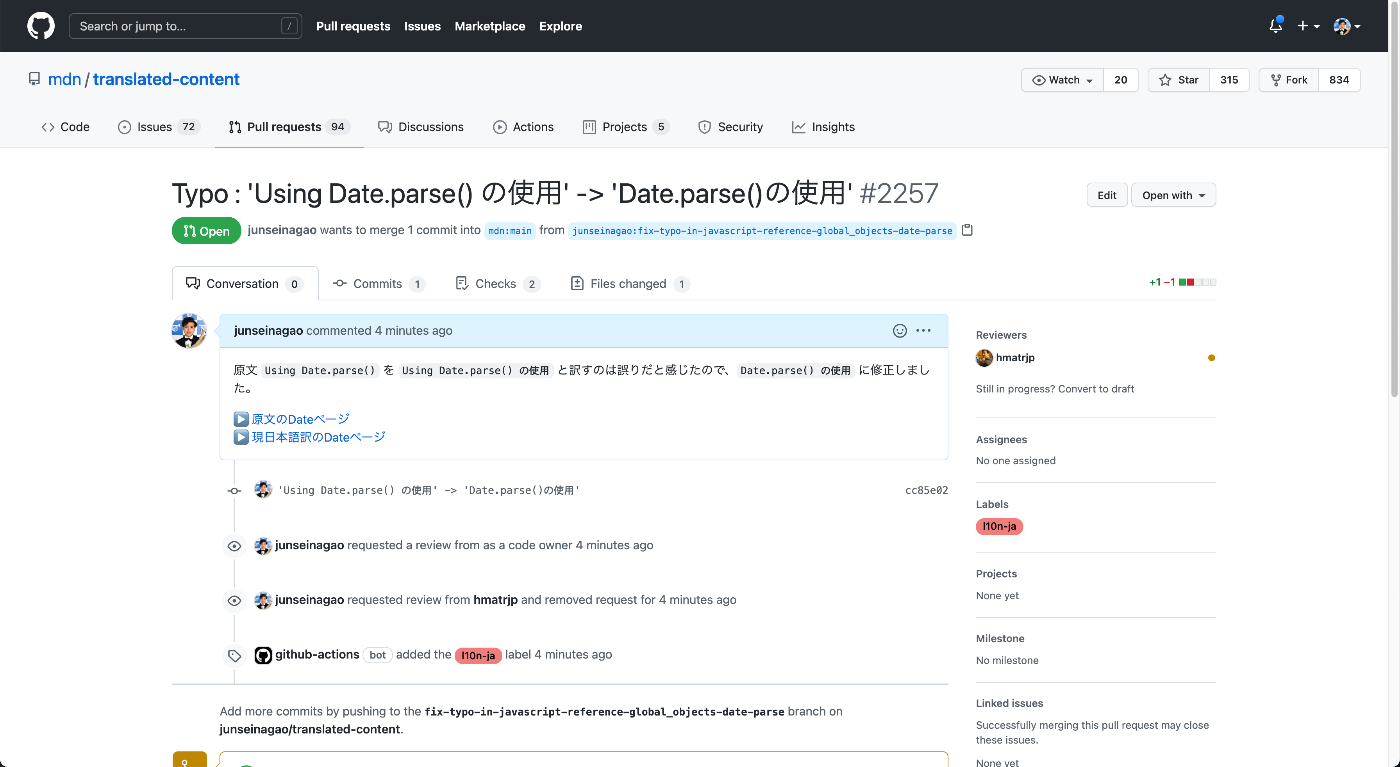Viewport: 1400px width, 767px height.
Task: Click junseinagao in the comment header
Action: [x=268, y=330]
